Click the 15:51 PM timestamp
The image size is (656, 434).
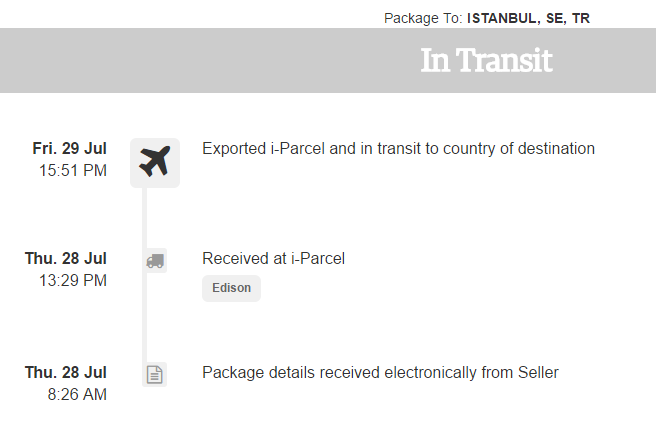pos(73,170)
